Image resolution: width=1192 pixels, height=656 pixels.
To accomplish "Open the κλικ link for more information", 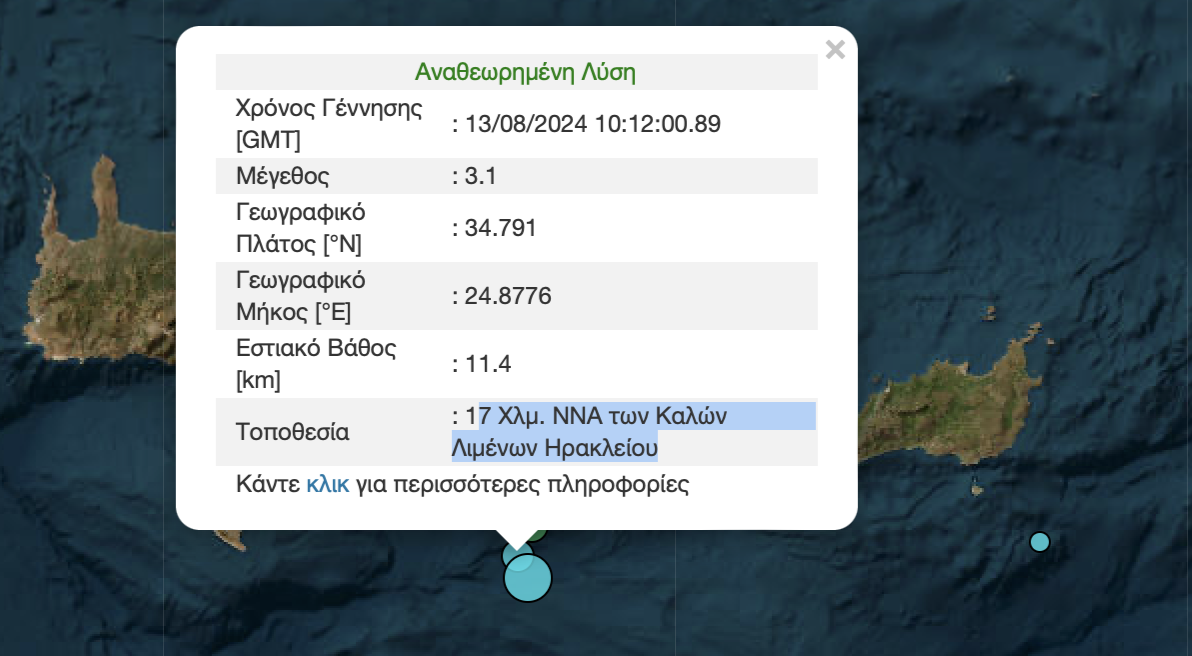I will 327,485.
